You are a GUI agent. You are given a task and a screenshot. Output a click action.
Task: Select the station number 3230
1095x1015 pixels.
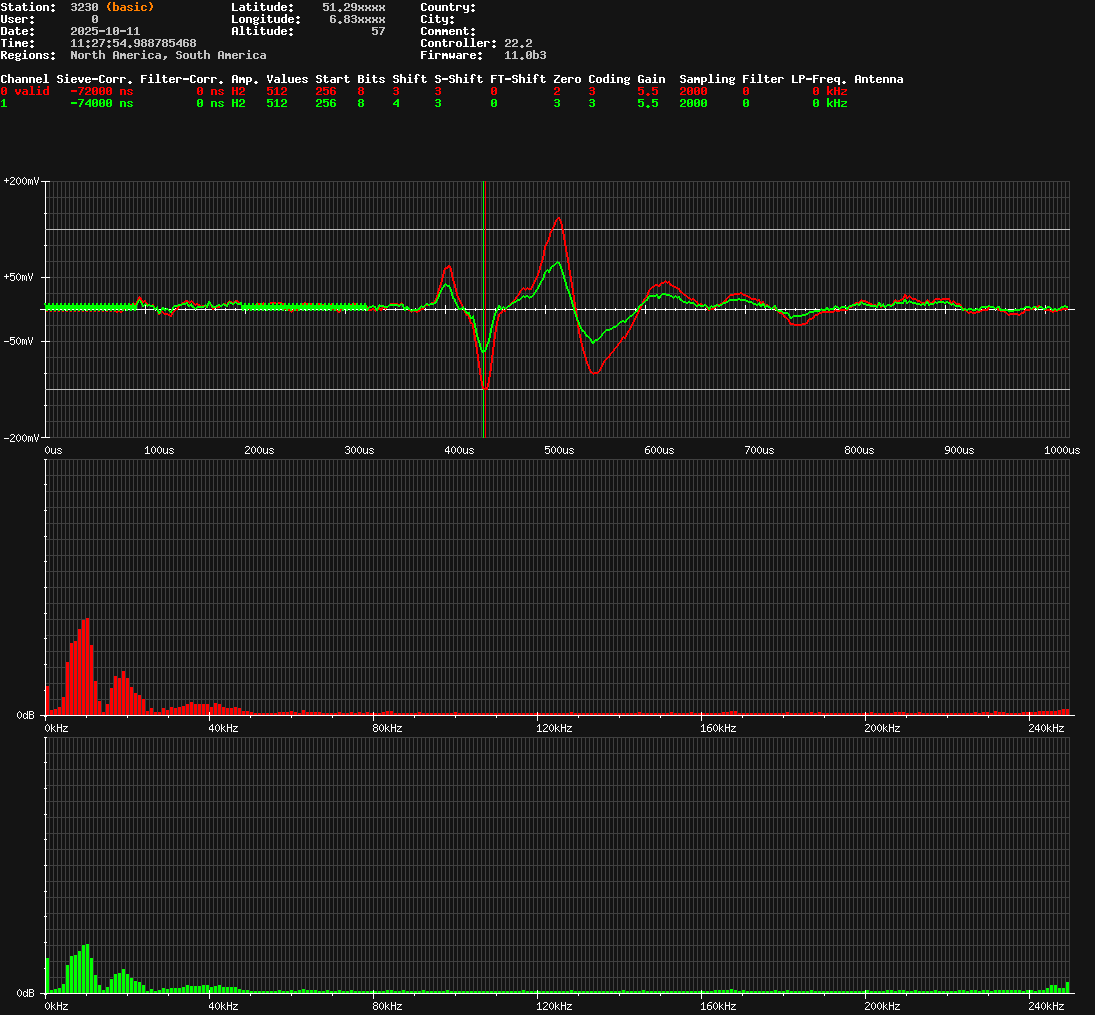[x=84, y=7]
